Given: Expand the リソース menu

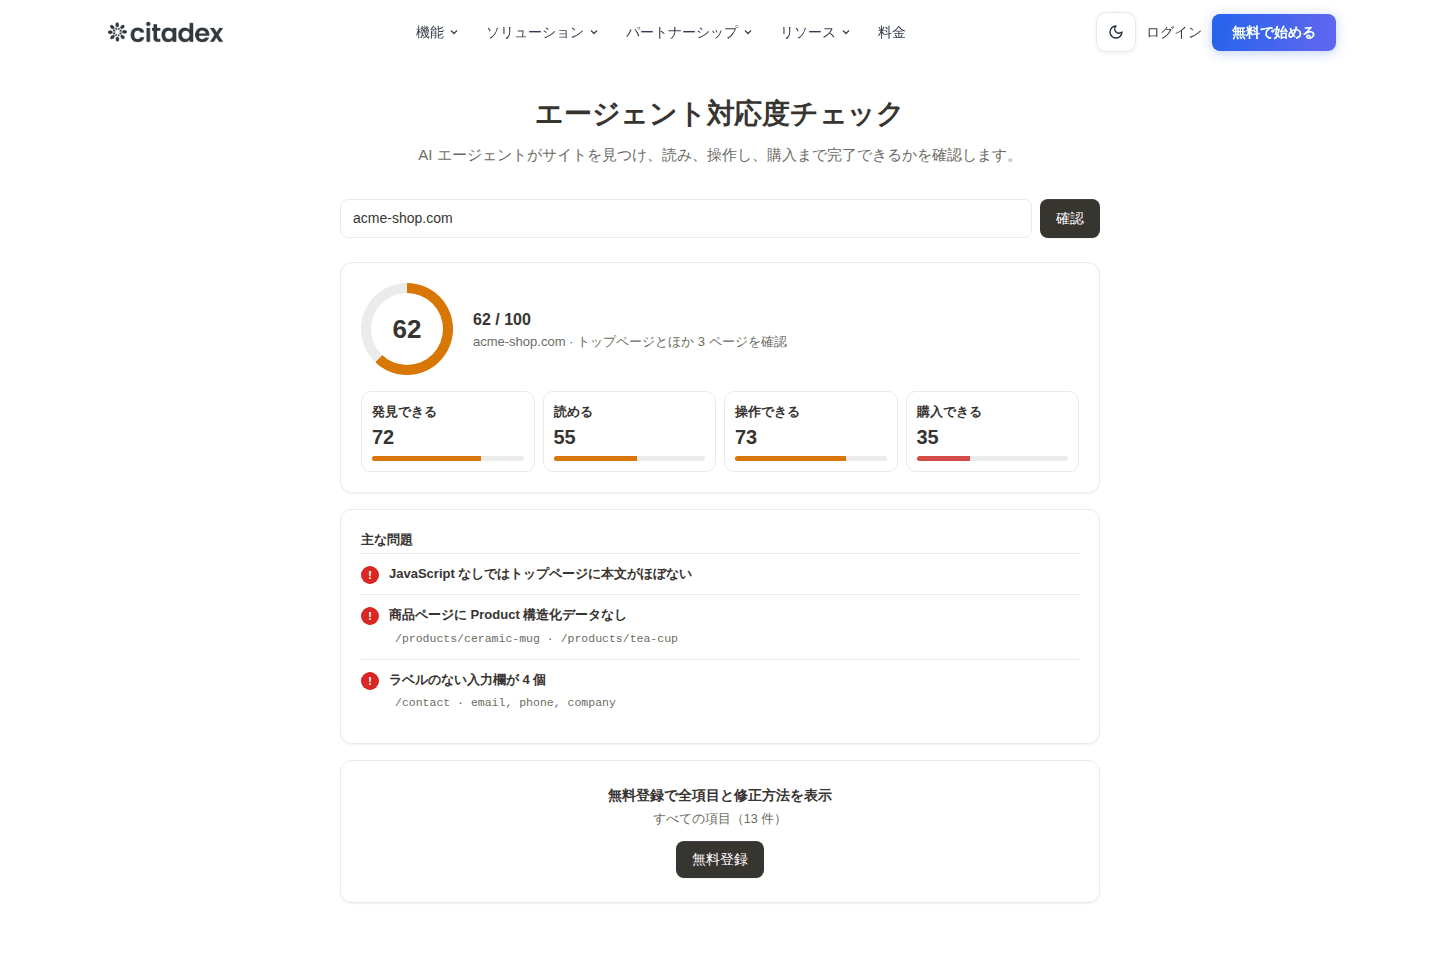Looking at the screenshot, I should point(815,32).
